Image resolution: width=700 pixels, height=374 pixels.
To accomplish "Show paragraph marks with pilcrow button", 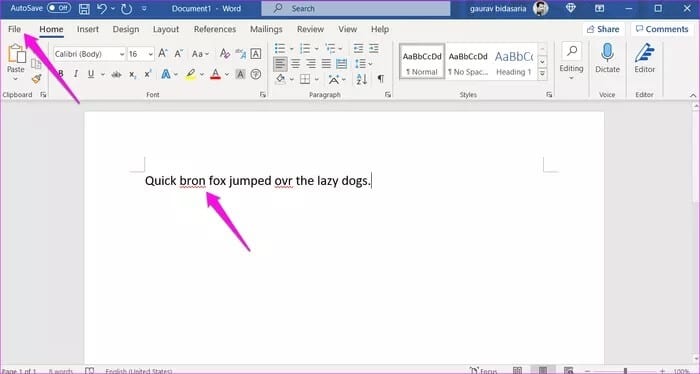I will (380, 79).
